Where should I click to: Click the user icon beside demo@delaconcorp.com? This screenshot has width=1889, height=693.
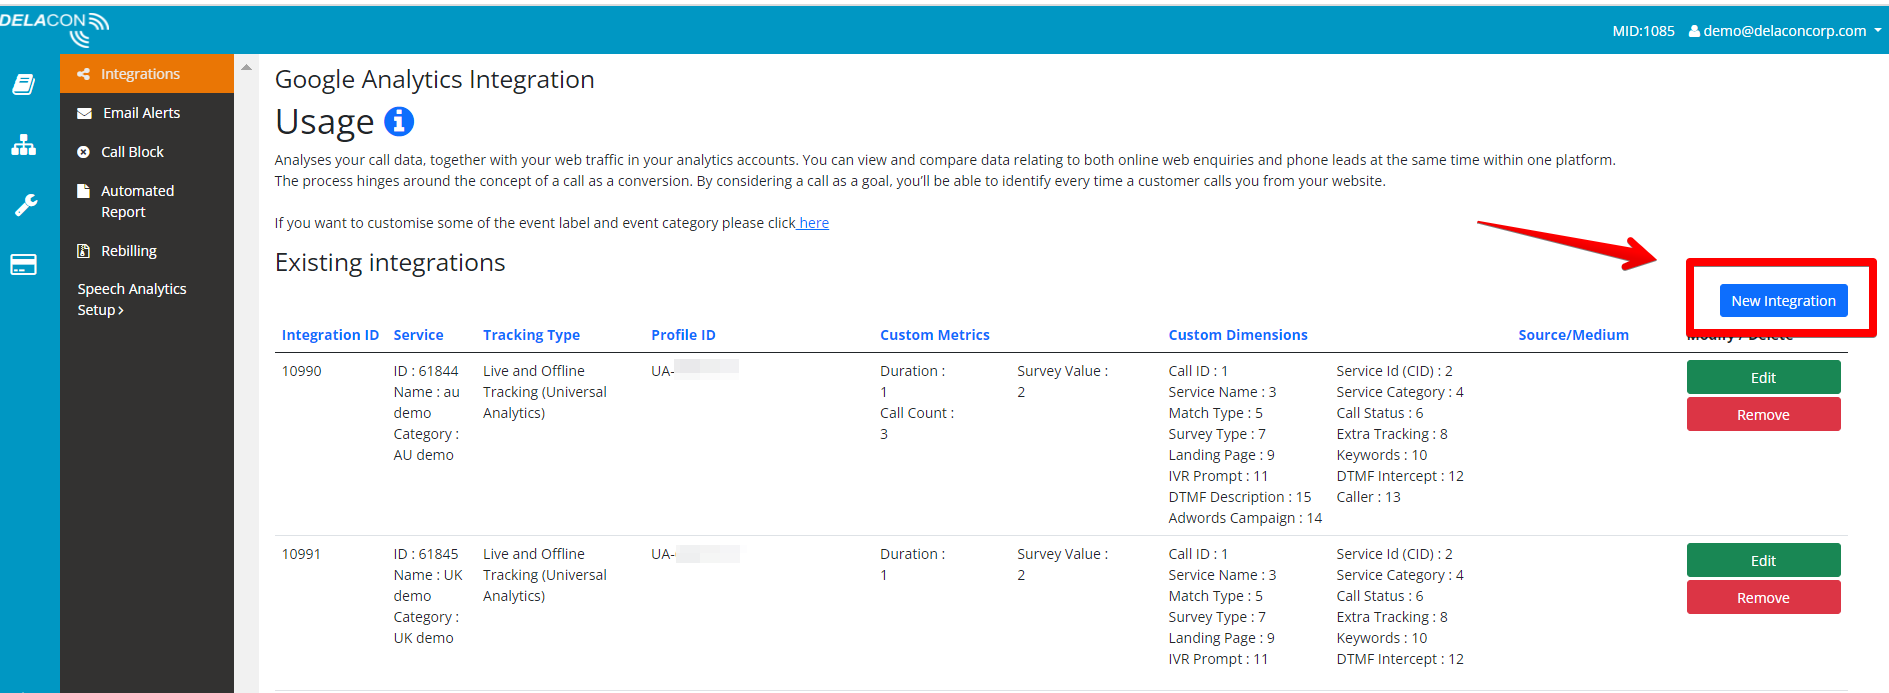[x=1694, y=31]
